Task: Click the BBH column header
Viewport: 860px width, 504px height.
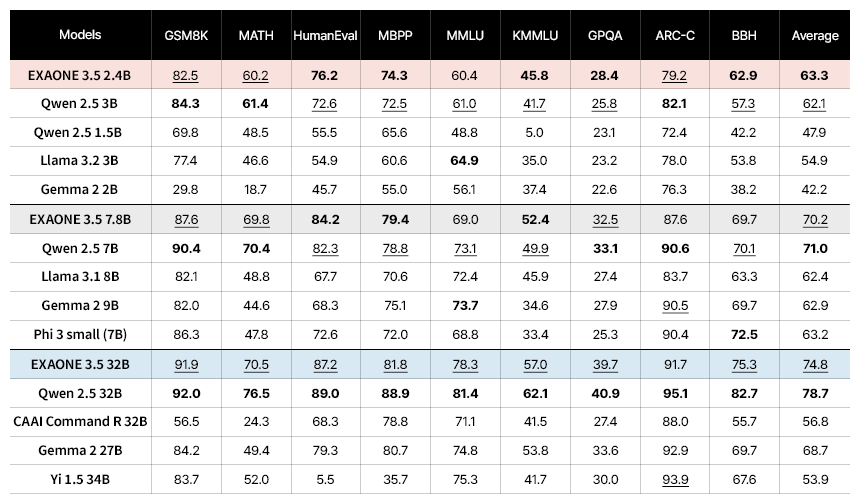Action: pos(744,35)
